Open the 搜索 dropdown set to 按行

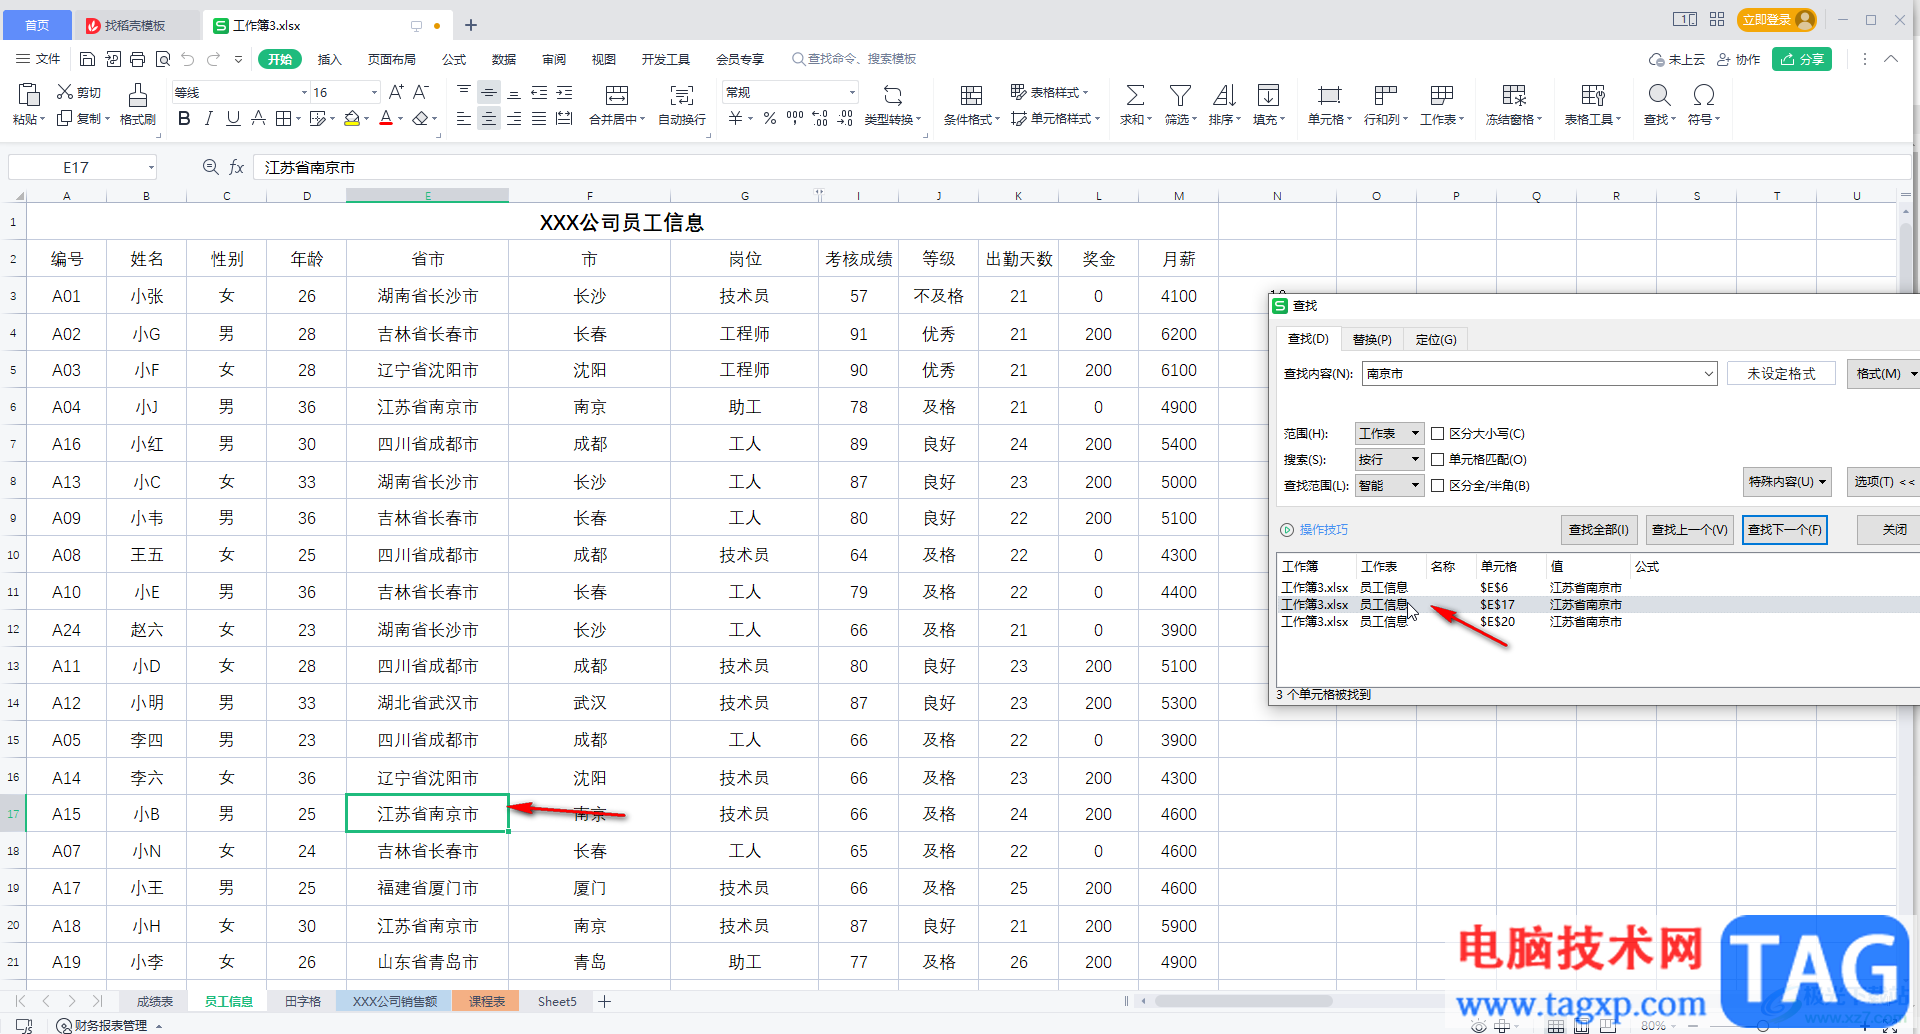point(1389,459)
